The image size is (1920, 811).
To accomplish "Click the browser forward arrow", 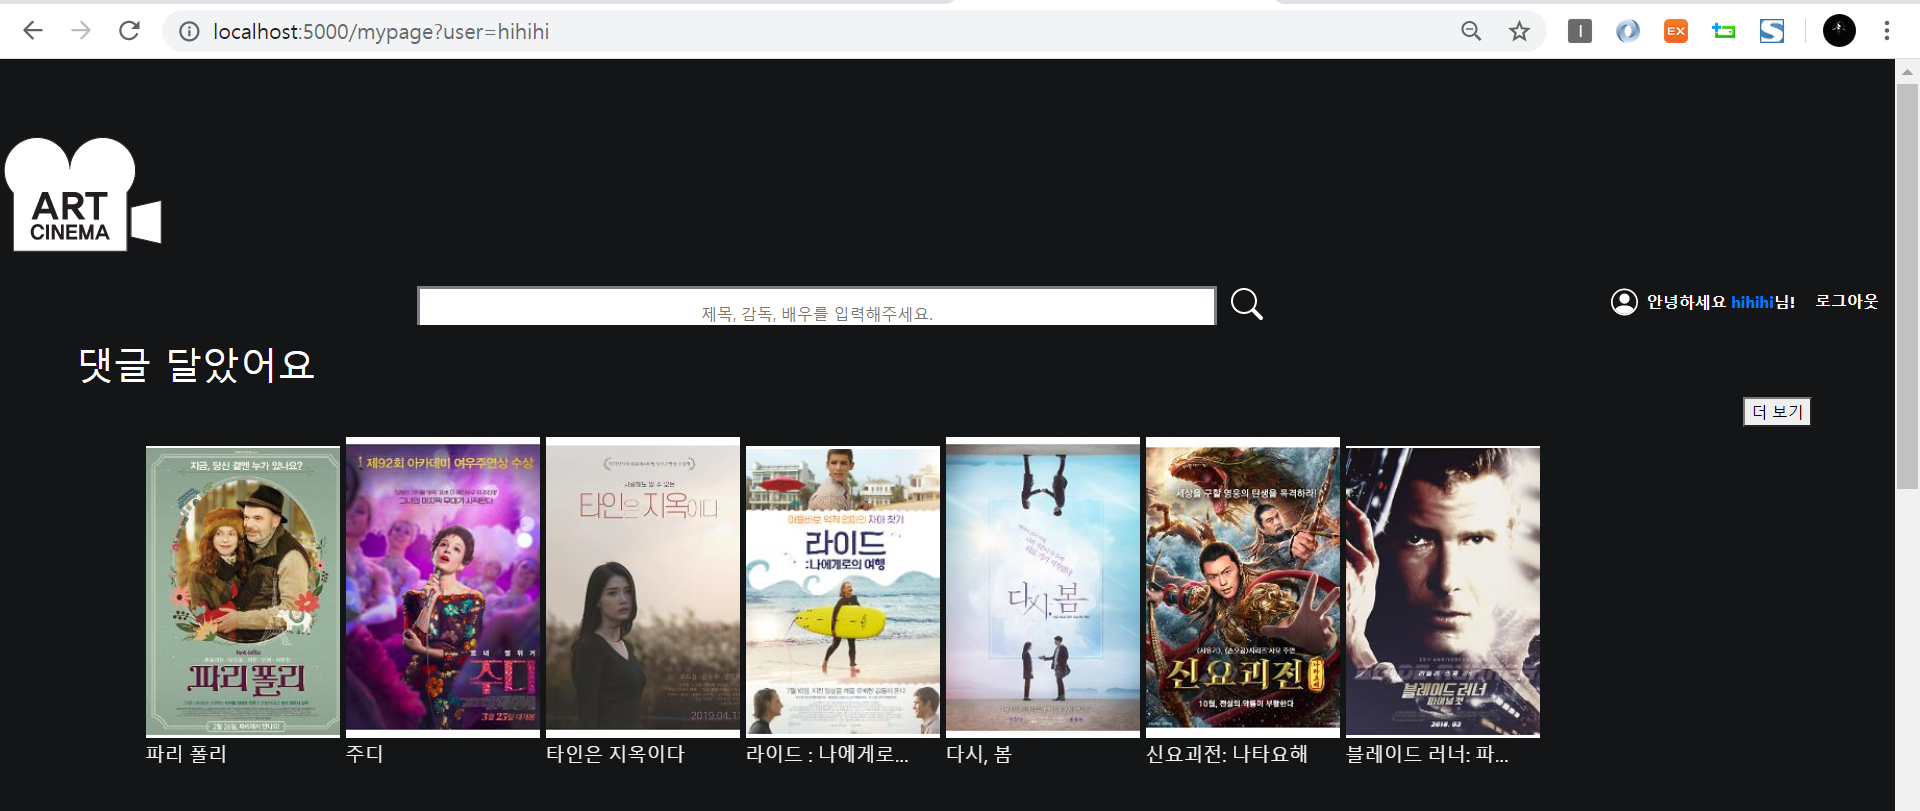I will click(81, 31).
